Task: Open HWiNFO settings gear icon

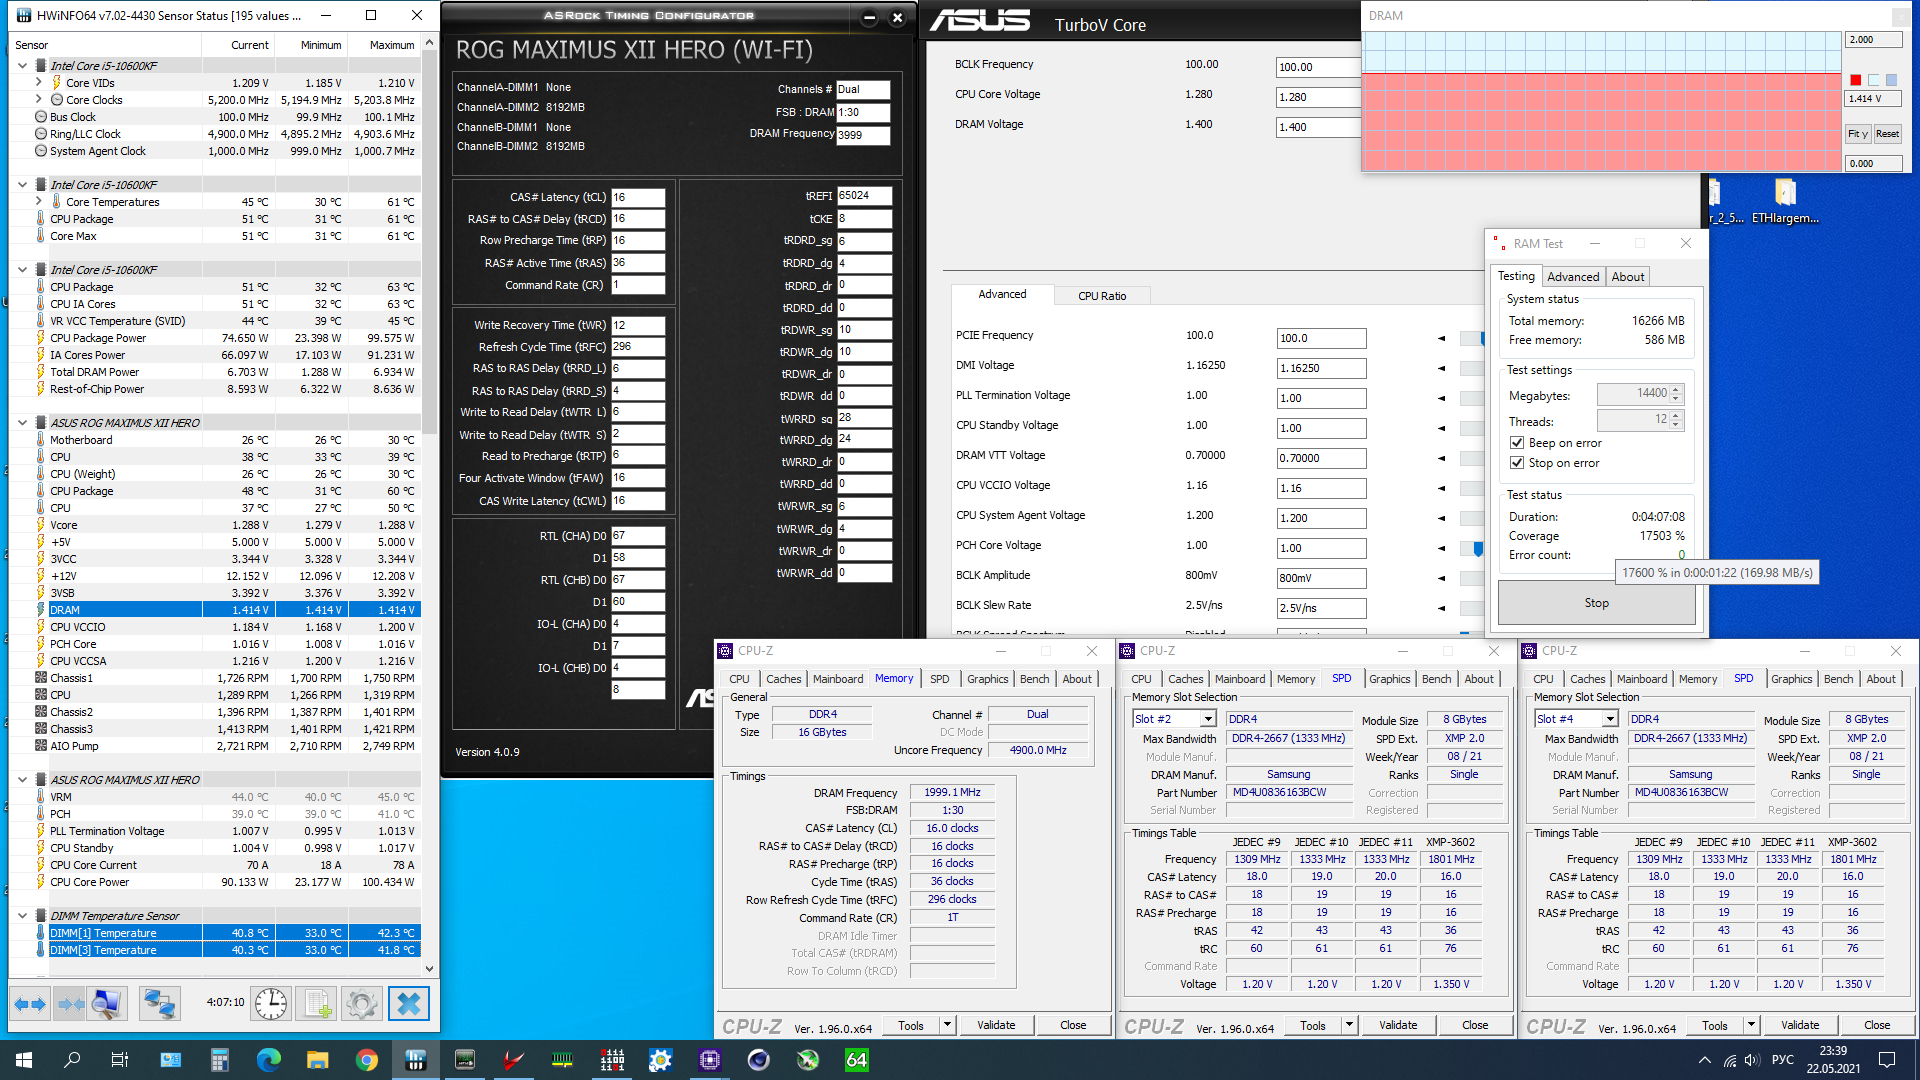Action: pyautogui.click(x=362, y=1003)
